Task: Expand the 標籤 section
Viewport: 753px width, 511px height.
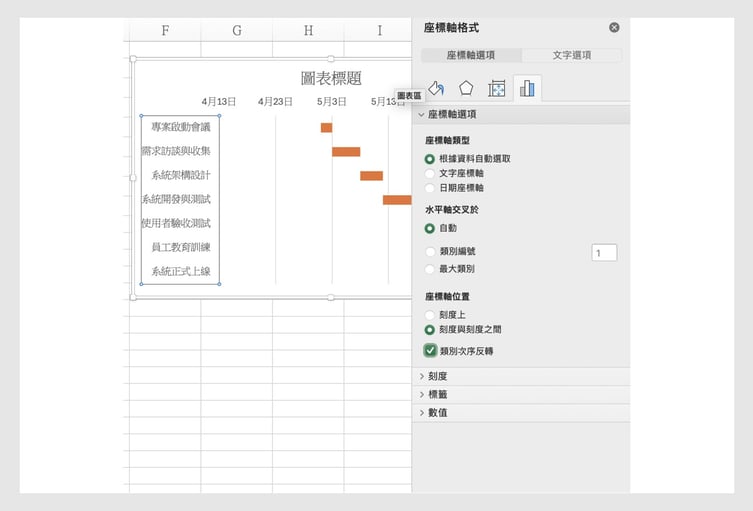Action: pos(521,394)
